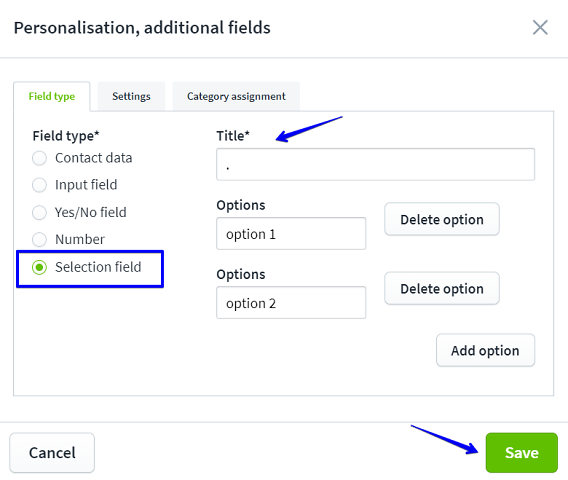The width and height of the screenshot is (568, 480).
Task: Choose the Yes/No field radio button
Action: point(39,213)
